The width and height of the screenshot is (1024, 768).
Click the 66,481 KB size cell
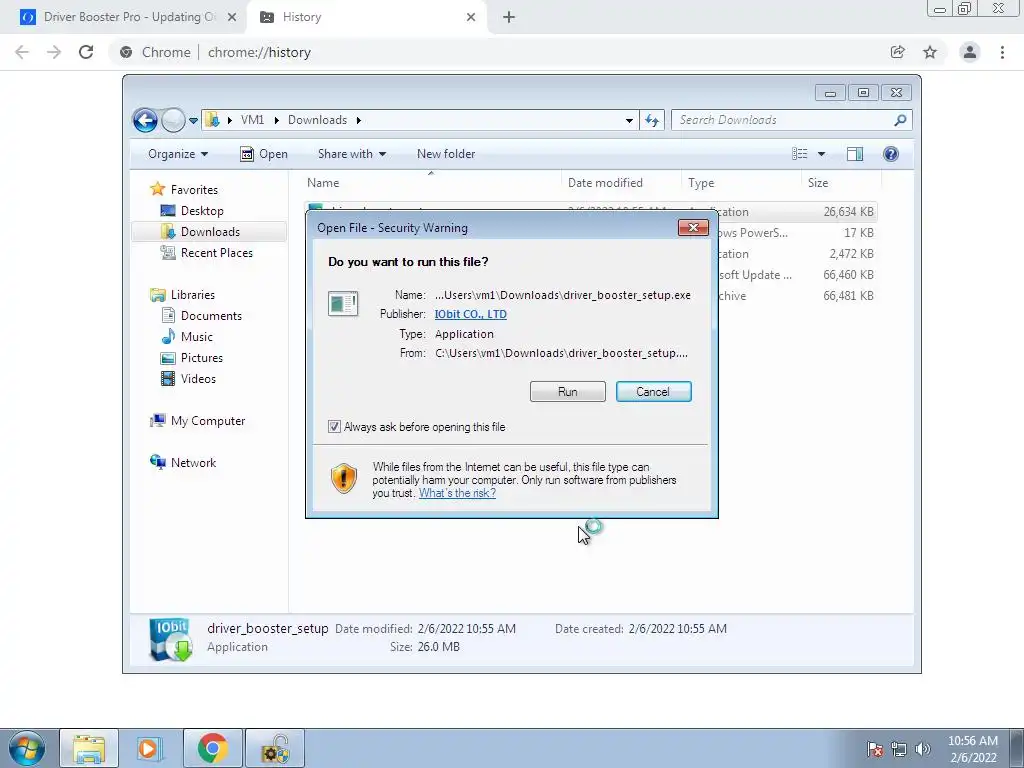pyautogui.click(x=848, y=296)
